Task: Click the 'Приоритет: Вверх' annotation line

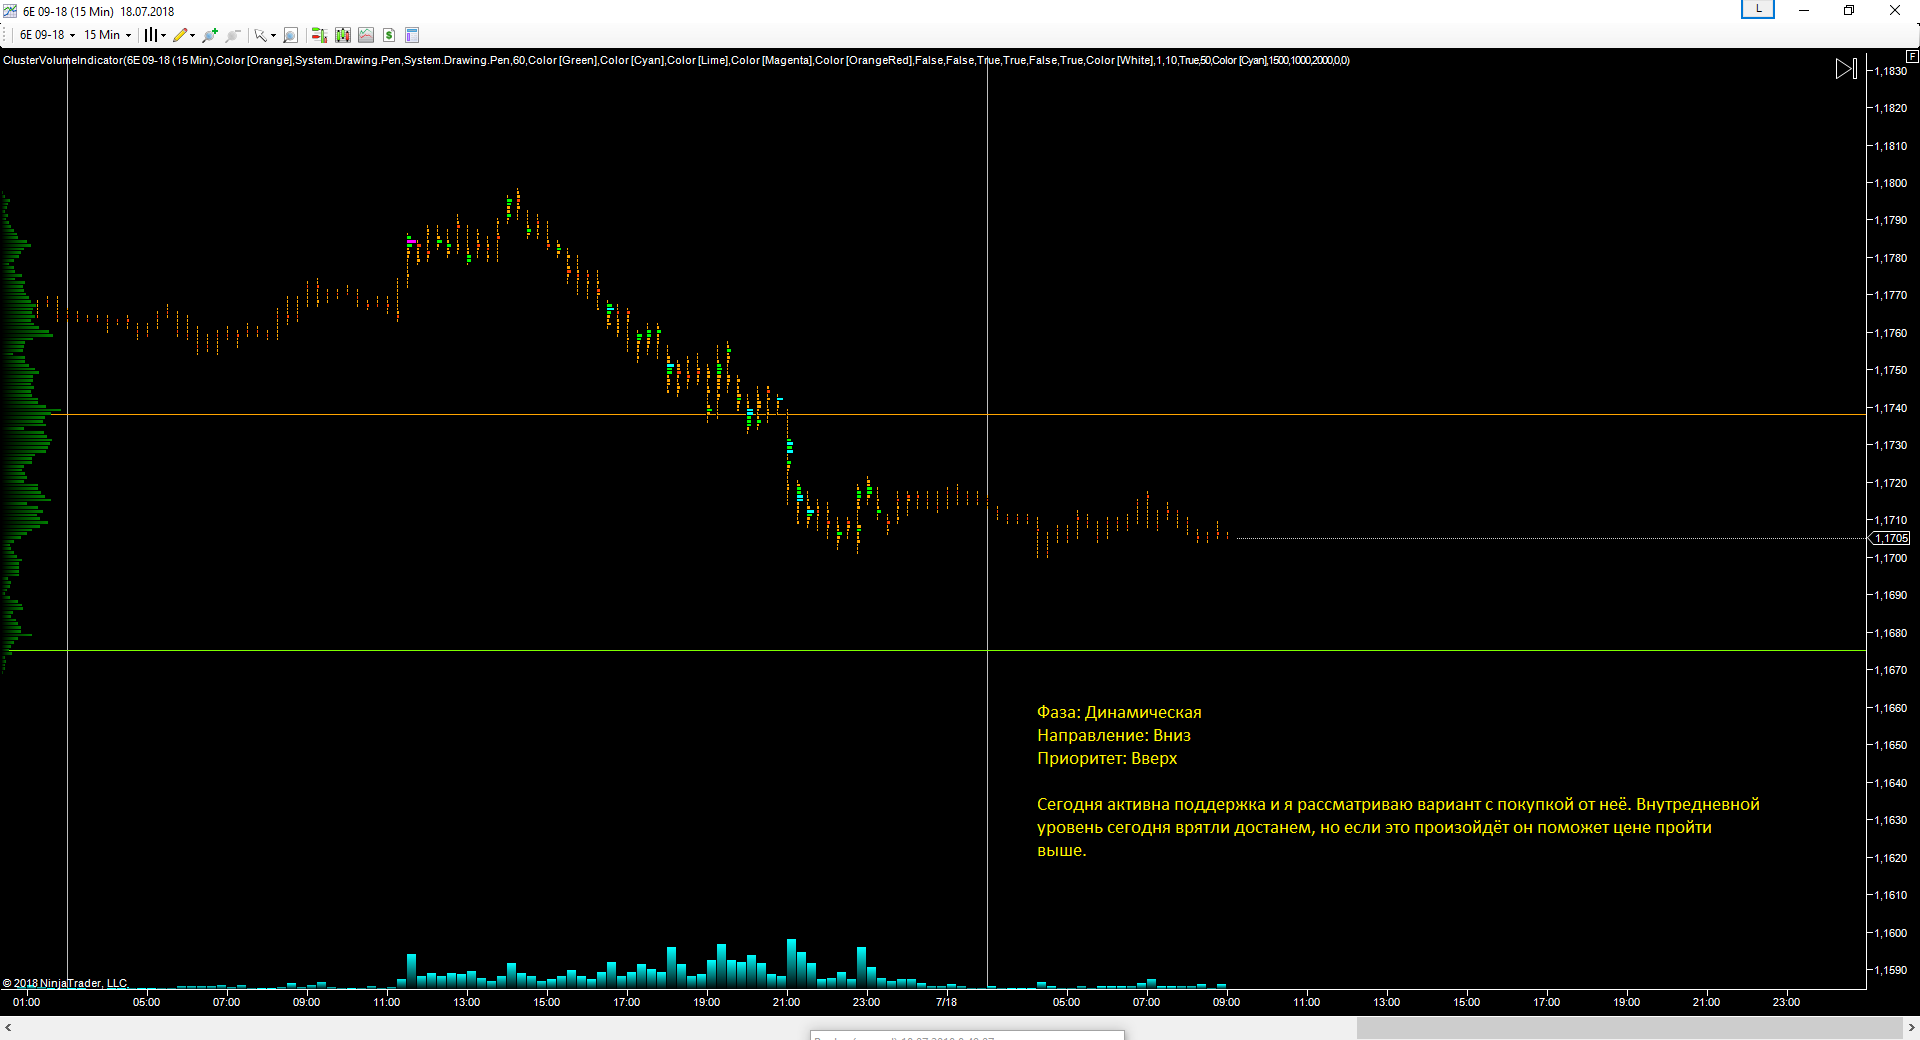Action: [1107, 758]
